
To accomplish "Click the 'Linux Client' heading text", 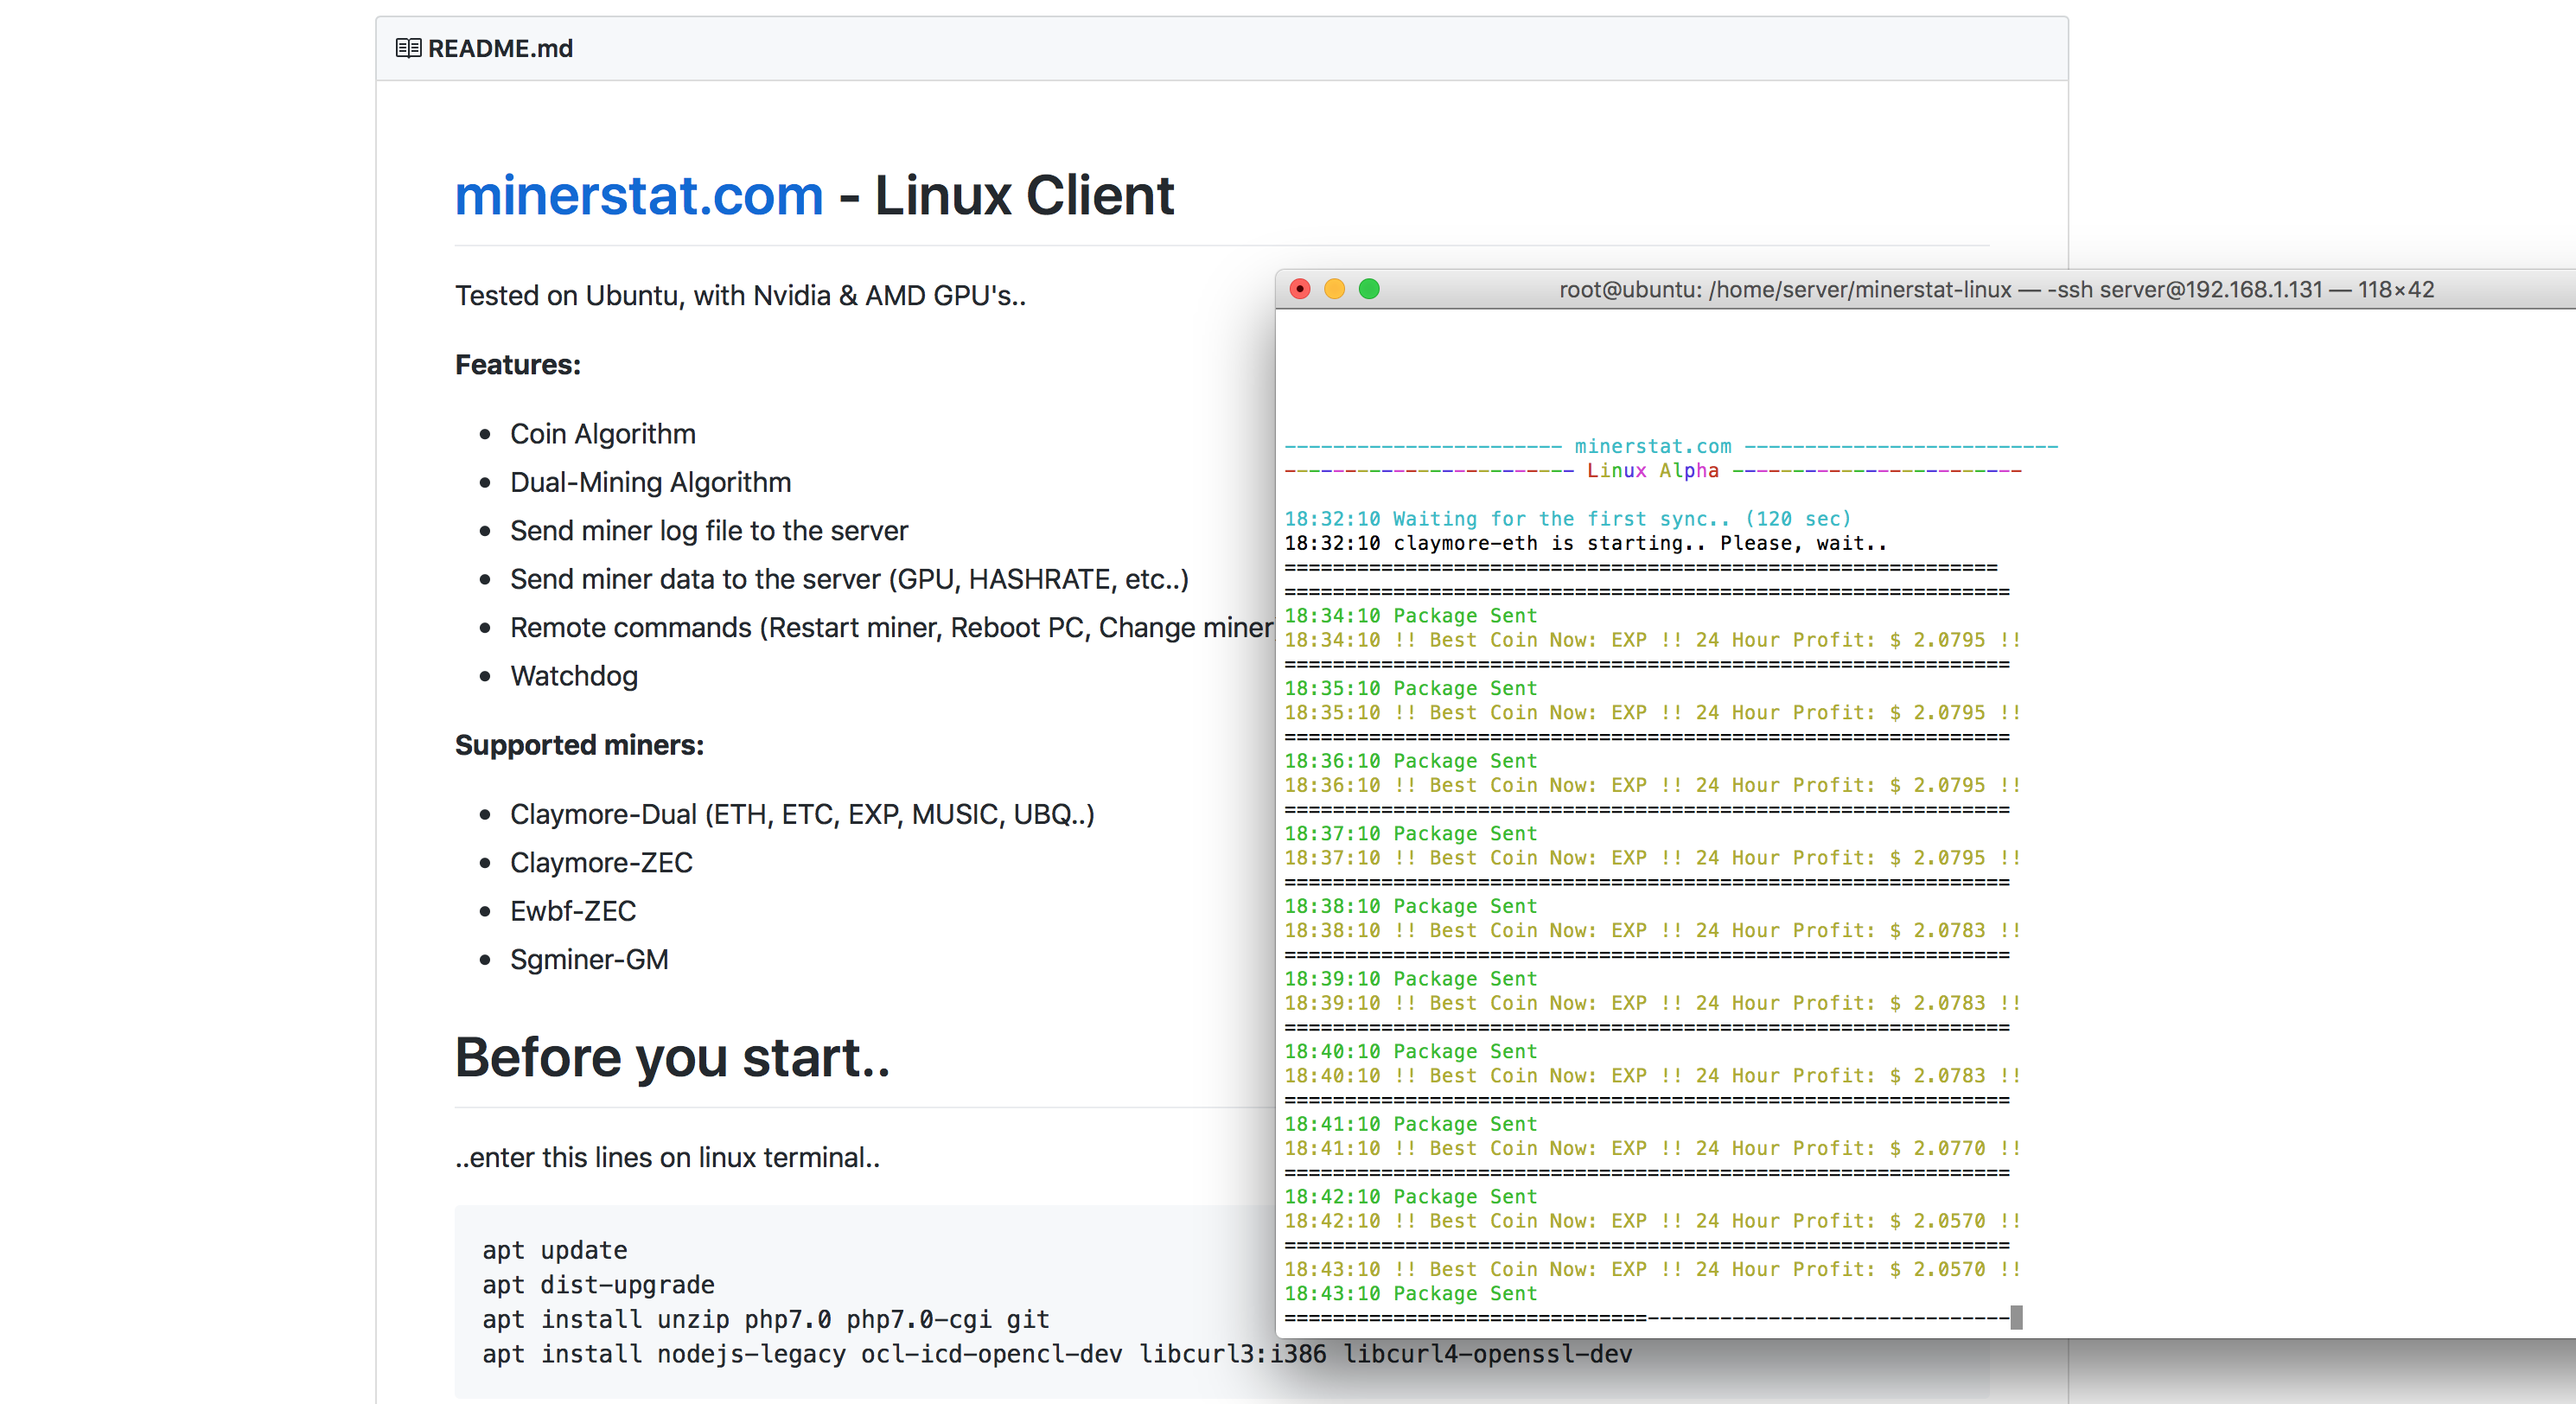I will (x=1024, y=195).
